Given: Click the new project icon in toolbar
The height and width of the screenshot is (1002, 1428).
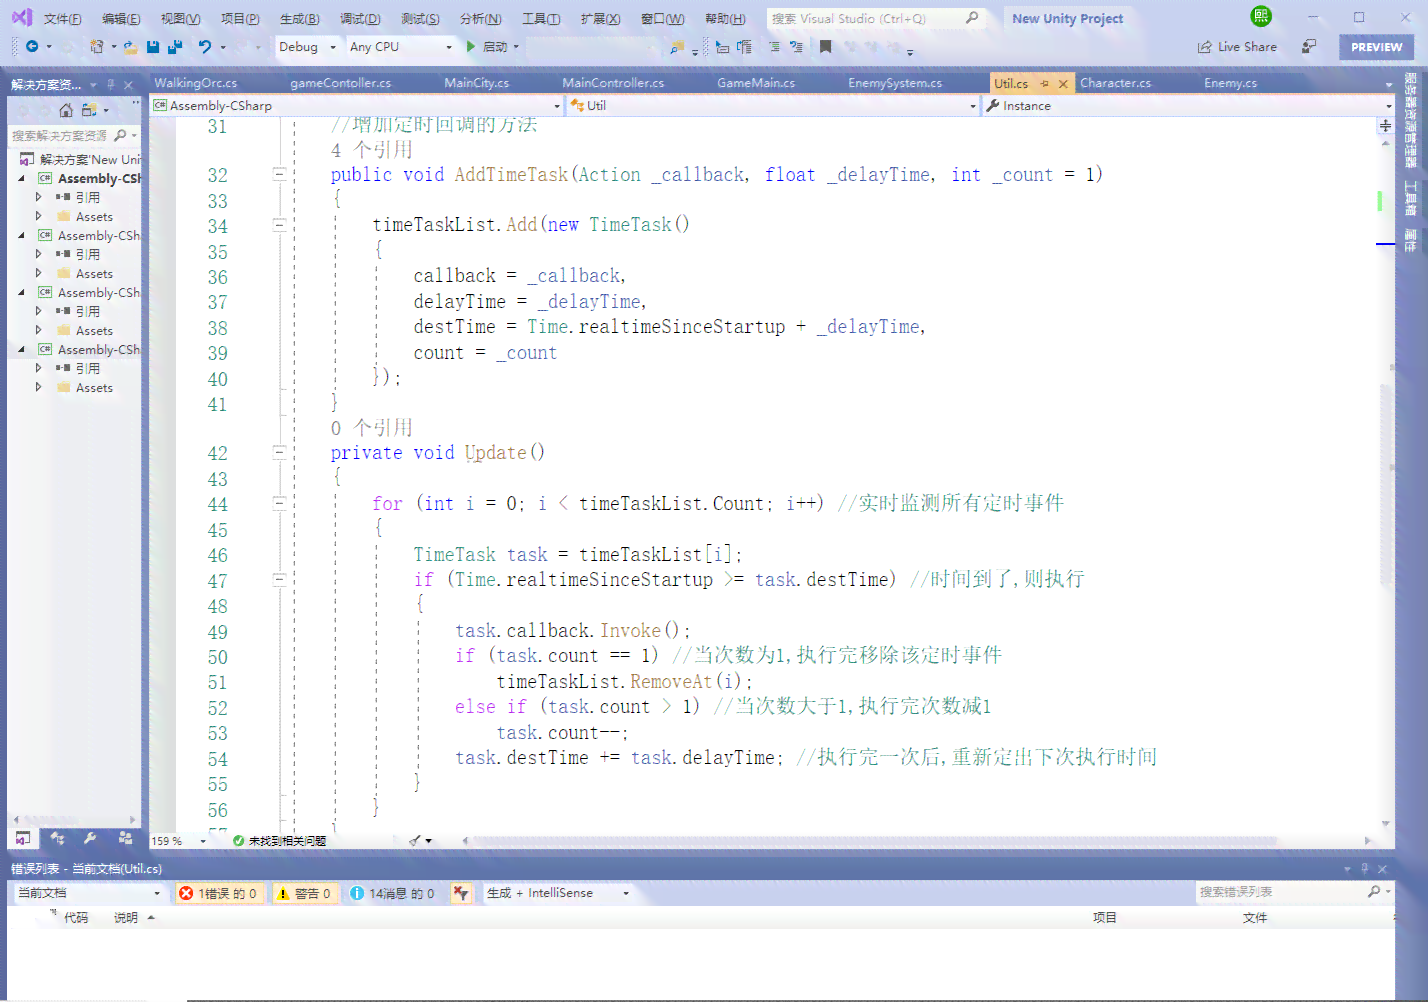Looking at the screenshot, I should point(97,47).
